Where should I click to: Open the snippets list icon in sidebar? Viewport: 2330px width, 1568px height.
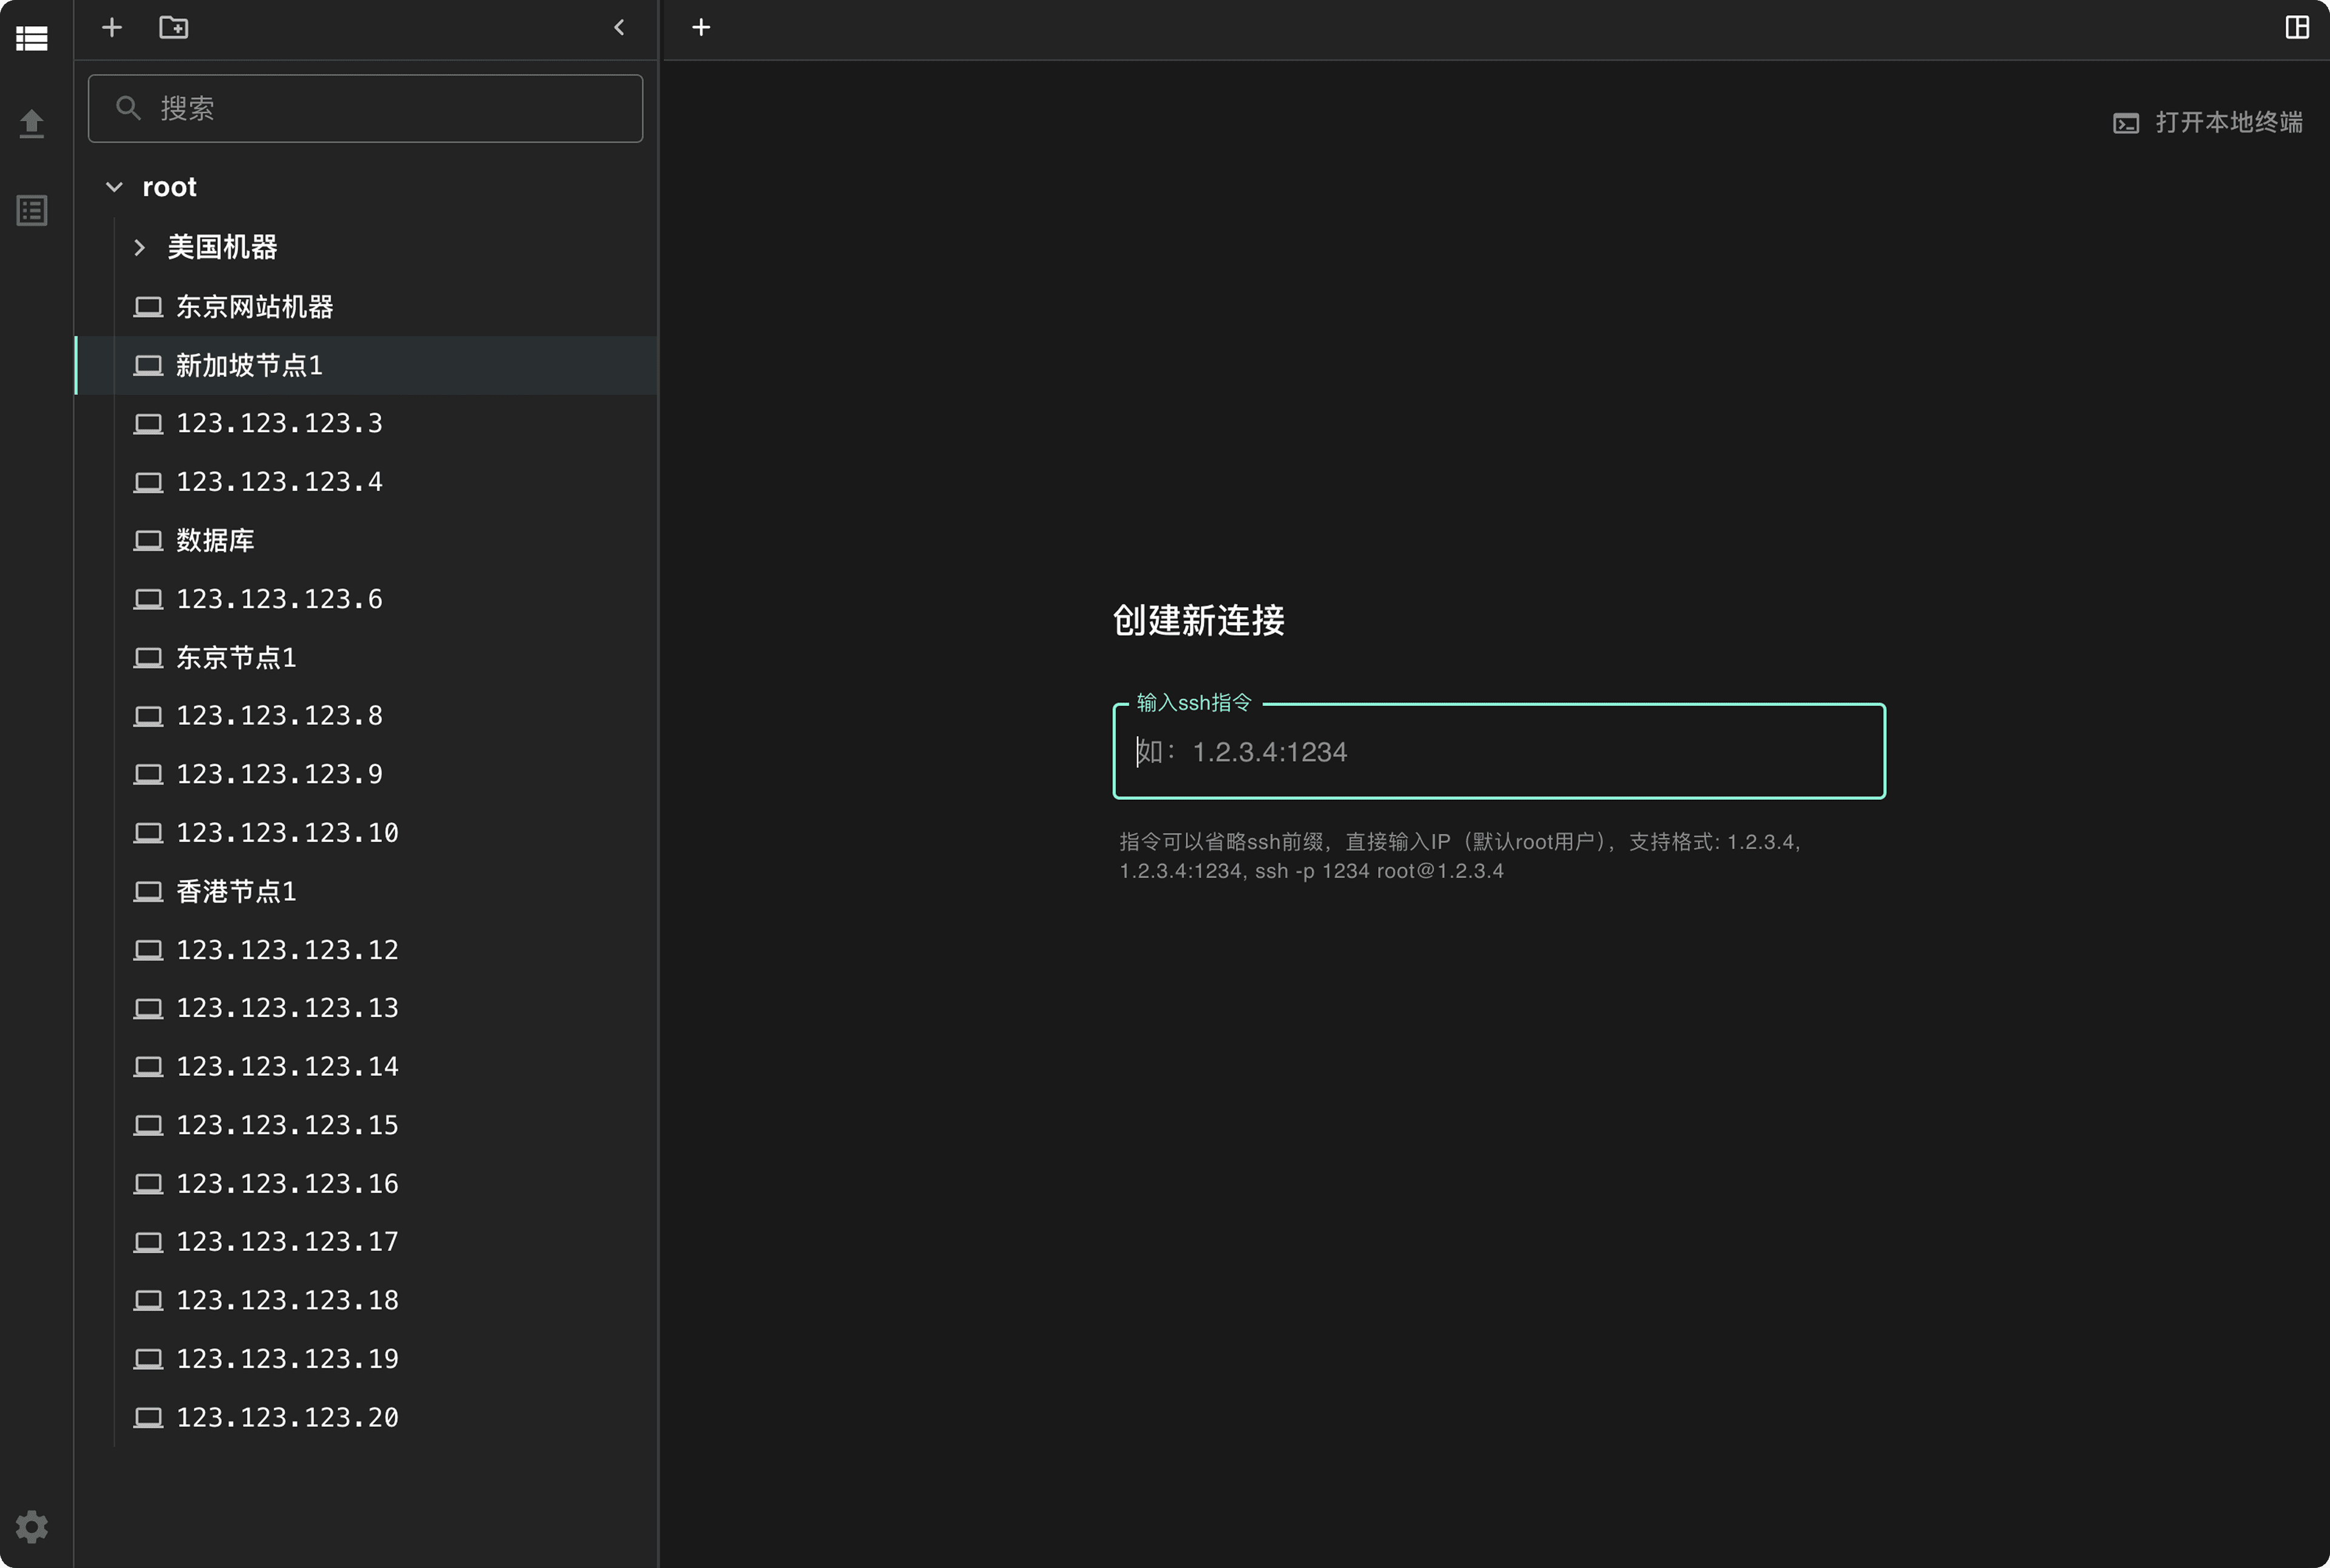click(32, 210)
